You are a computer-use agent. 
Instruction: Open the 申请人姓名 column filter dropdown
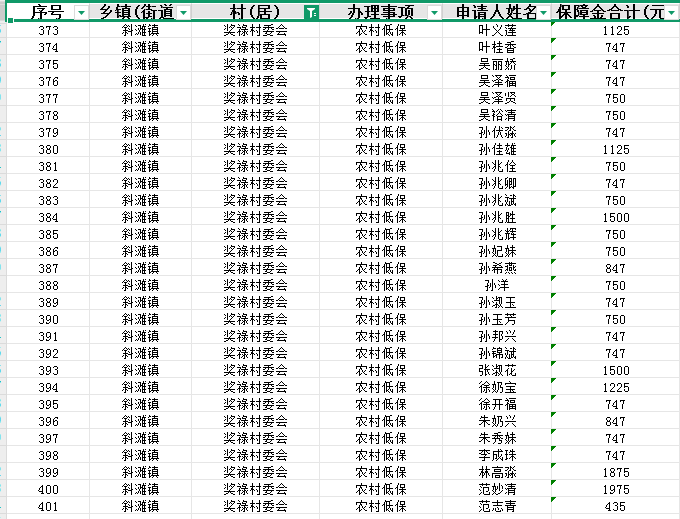(x=543, y=13)
